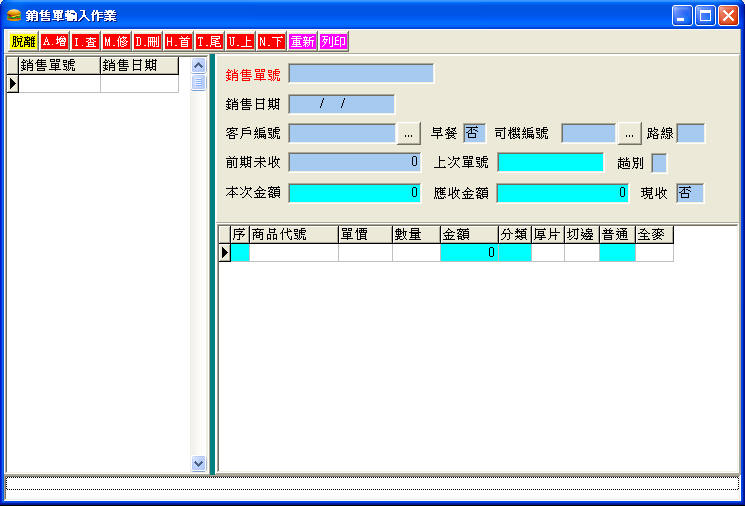
Task: Click the cyan 應收金額 field
Action: 563,193
